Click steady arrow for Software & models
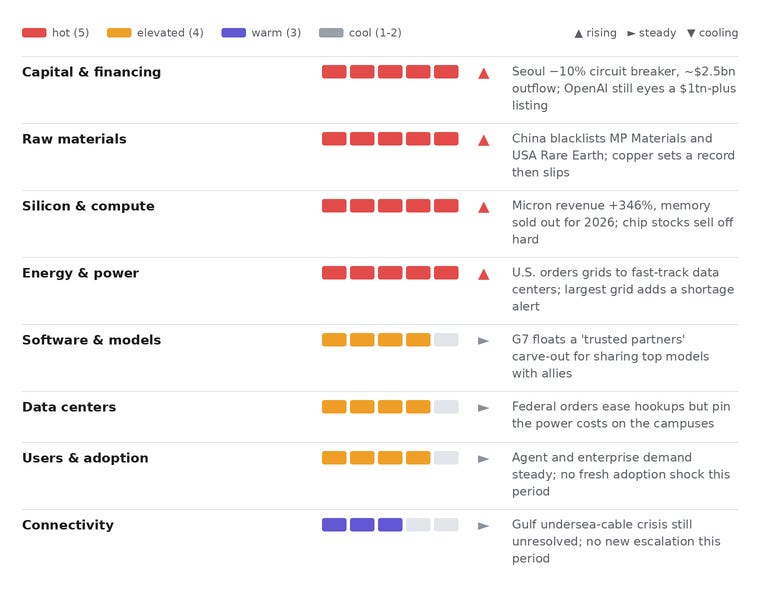Viewport: 760px width, 598px height. point(483,341)
